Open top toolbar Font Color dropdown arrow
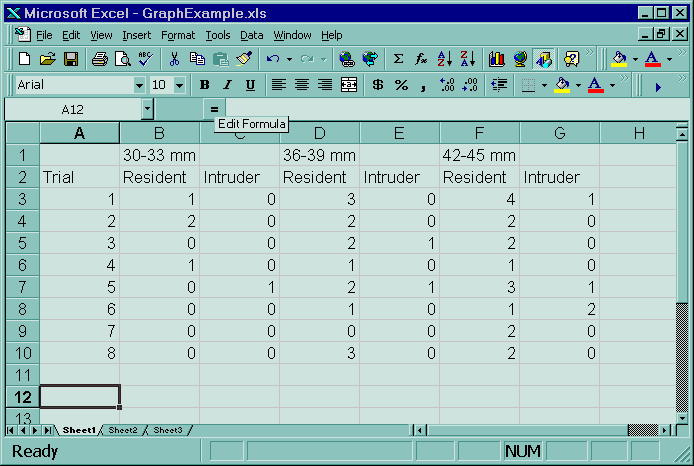 tap(669, 59)
